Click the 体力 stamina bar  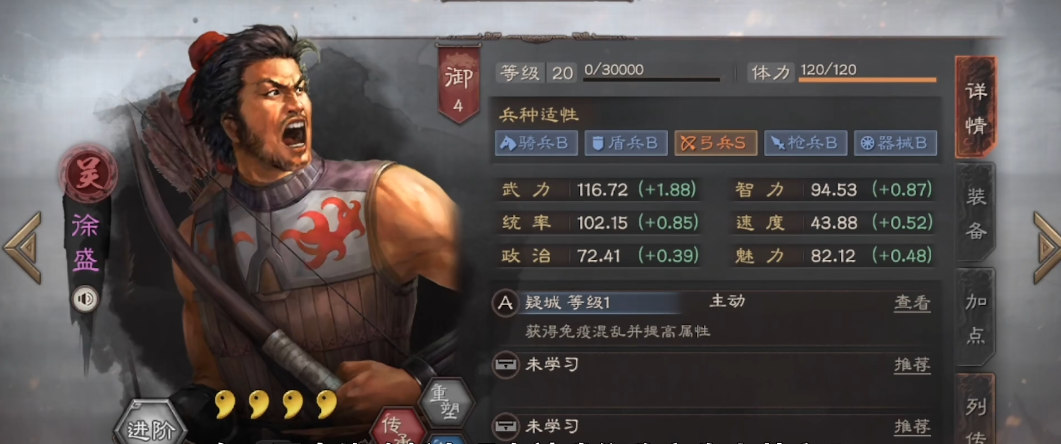click(x=867, y=80)
